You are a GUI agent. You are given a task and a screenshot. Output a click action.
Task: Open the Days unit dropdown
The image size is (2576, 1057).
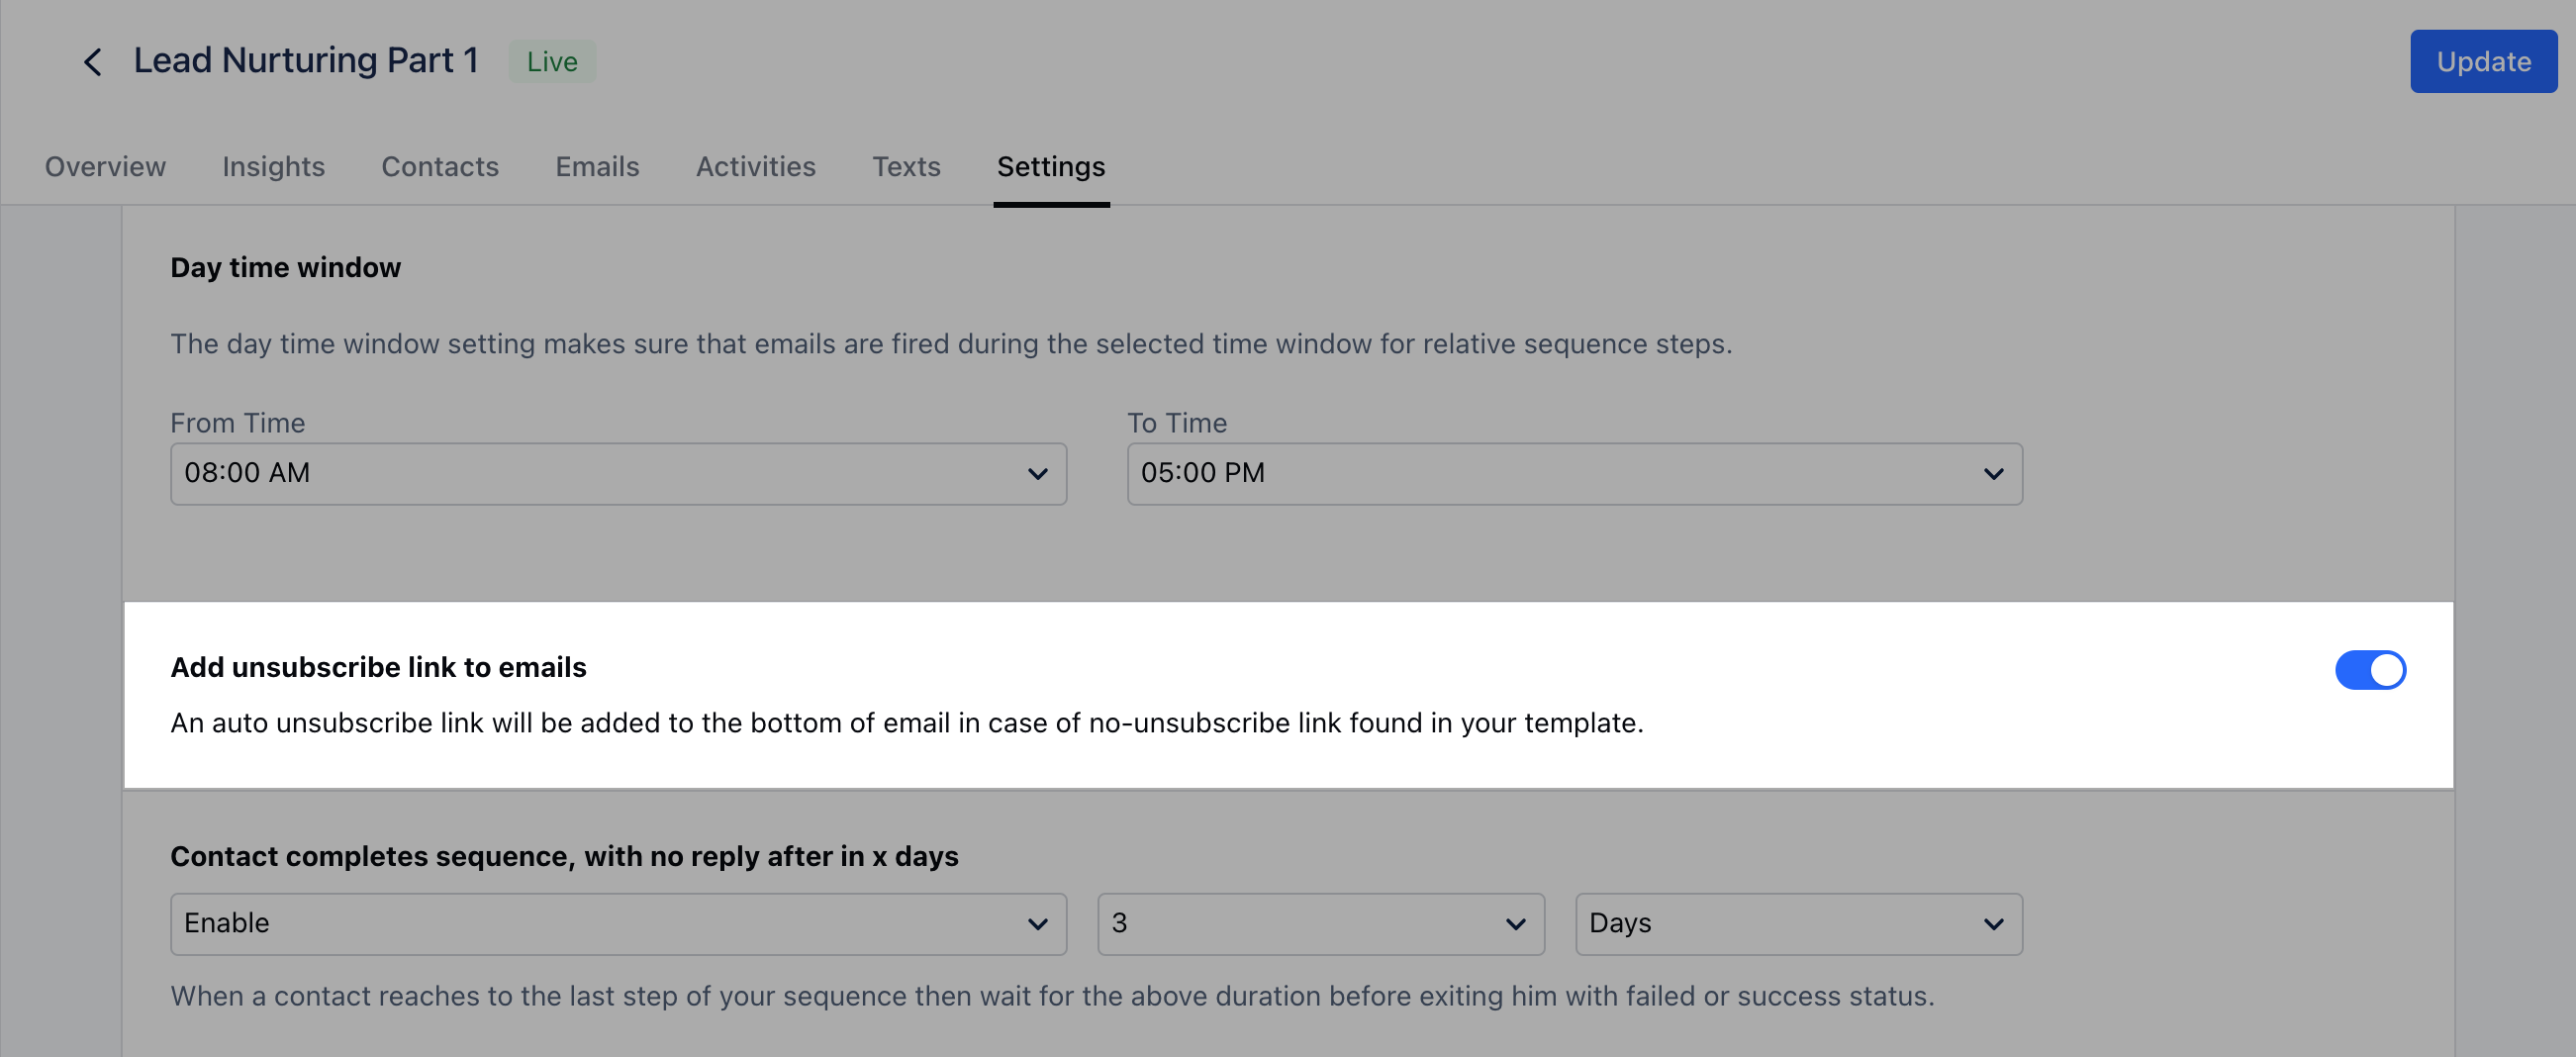pyautogui.click(x=1799, y=924)
